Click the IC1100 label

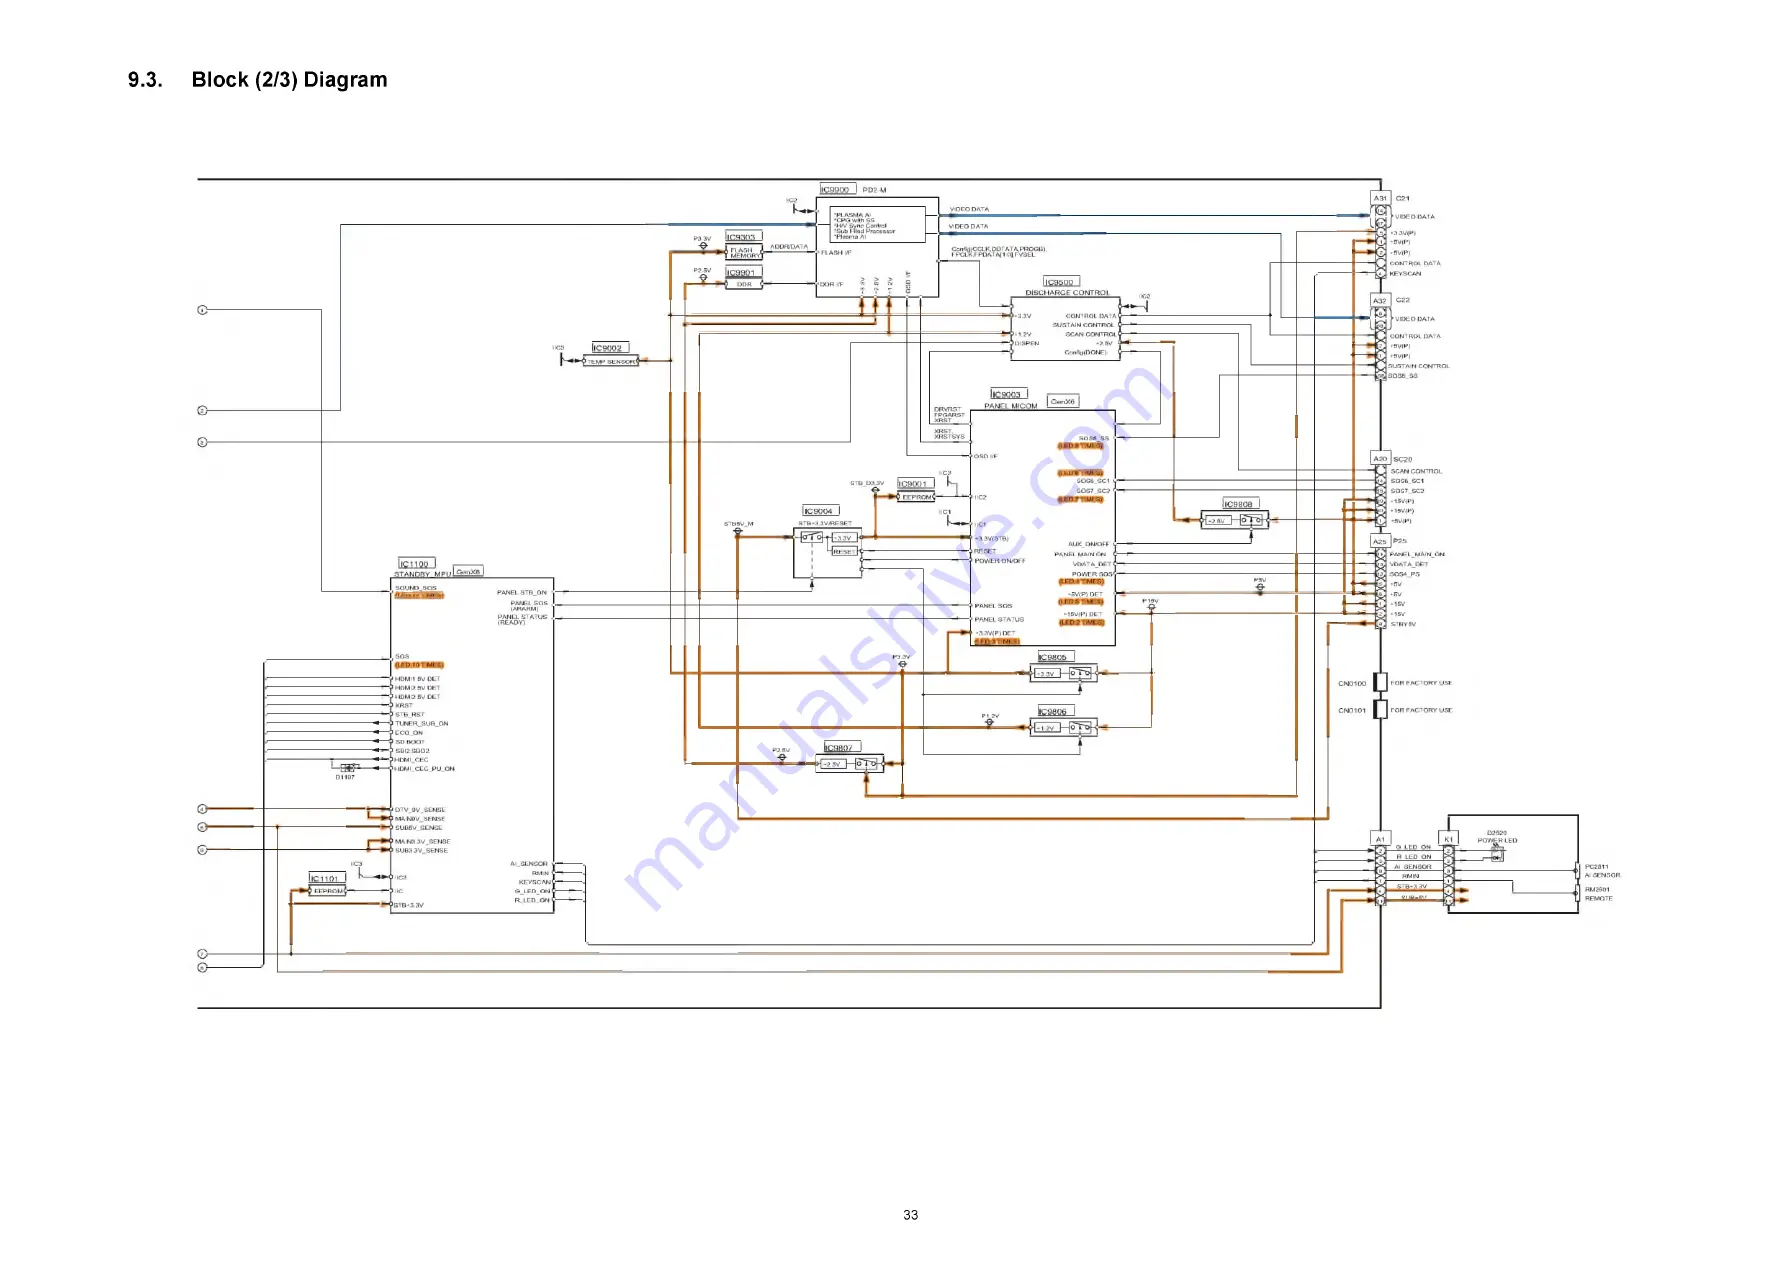(417, 564)
